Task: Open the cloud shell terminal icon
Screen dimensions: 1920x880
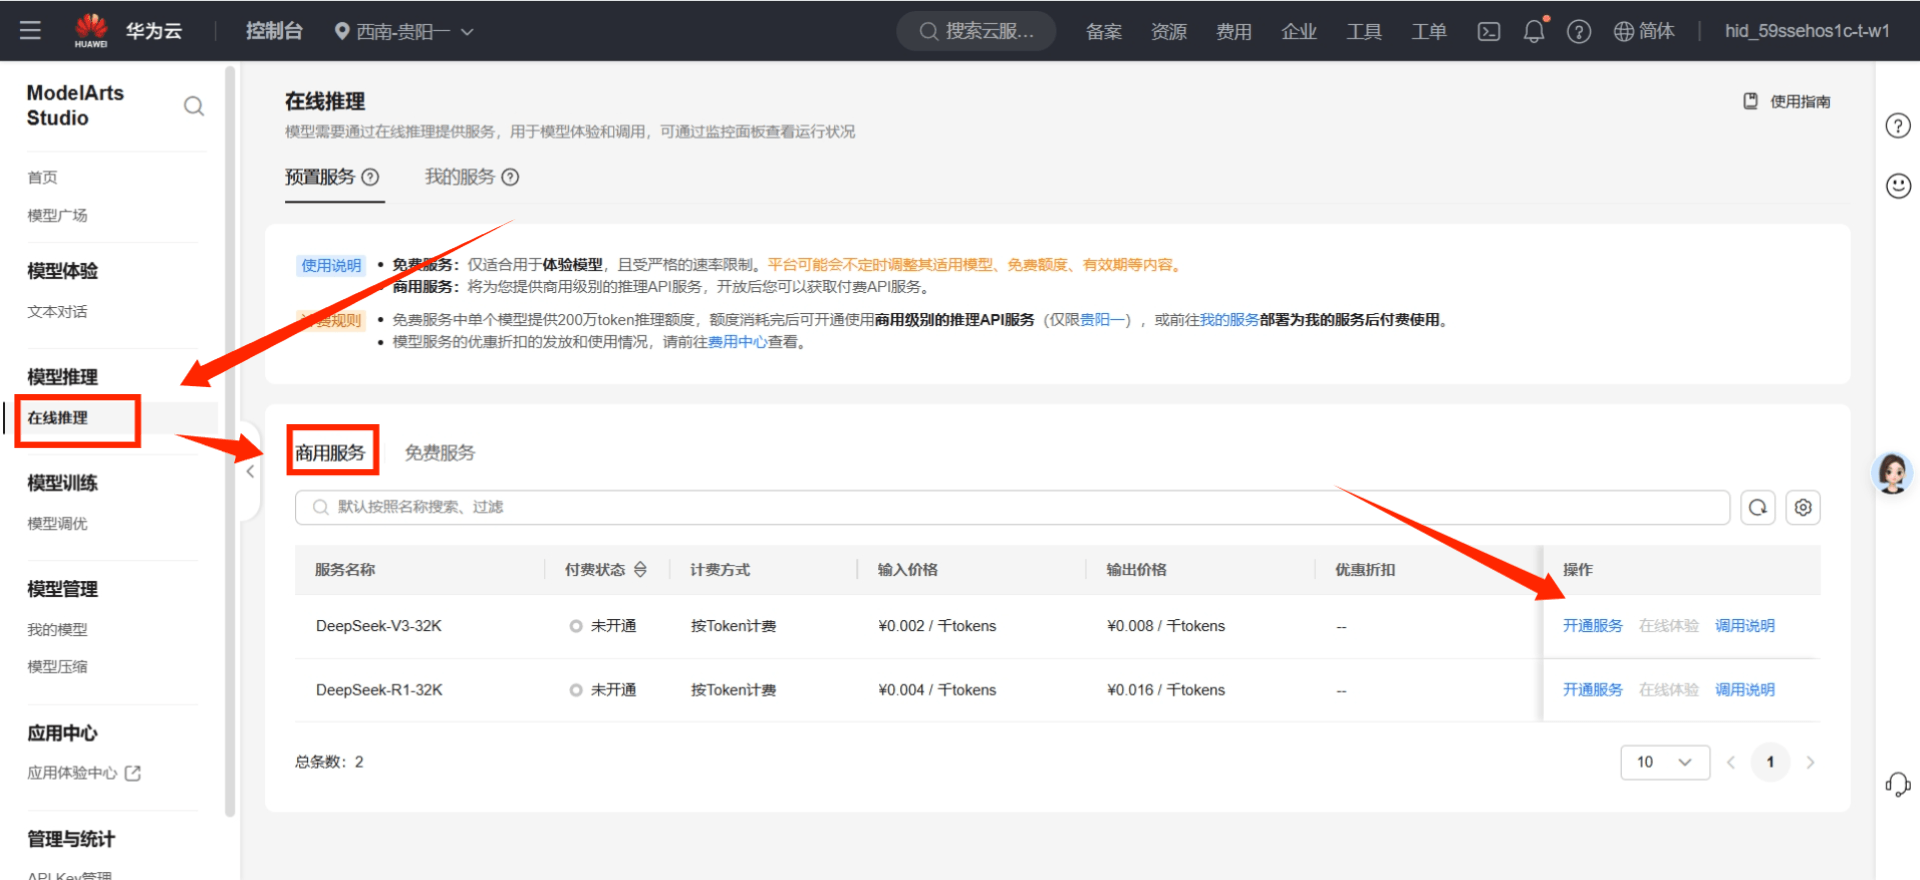Action: pyautogui.click(x=1489, y=31)
